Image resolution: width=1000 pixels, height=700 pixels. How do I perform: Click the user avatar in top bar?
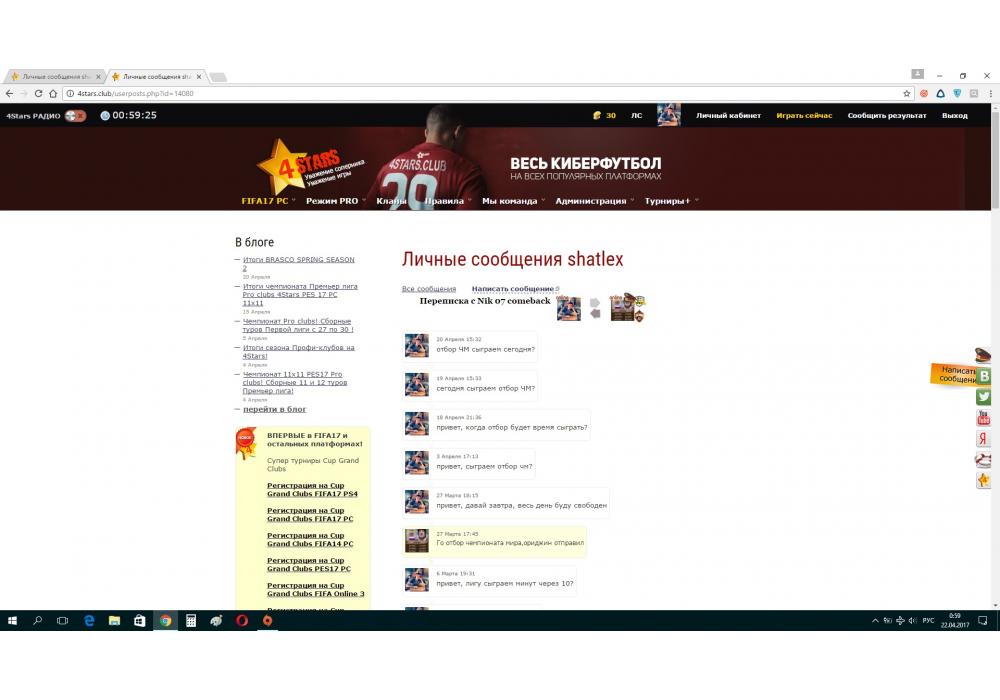tap(668, 115)
